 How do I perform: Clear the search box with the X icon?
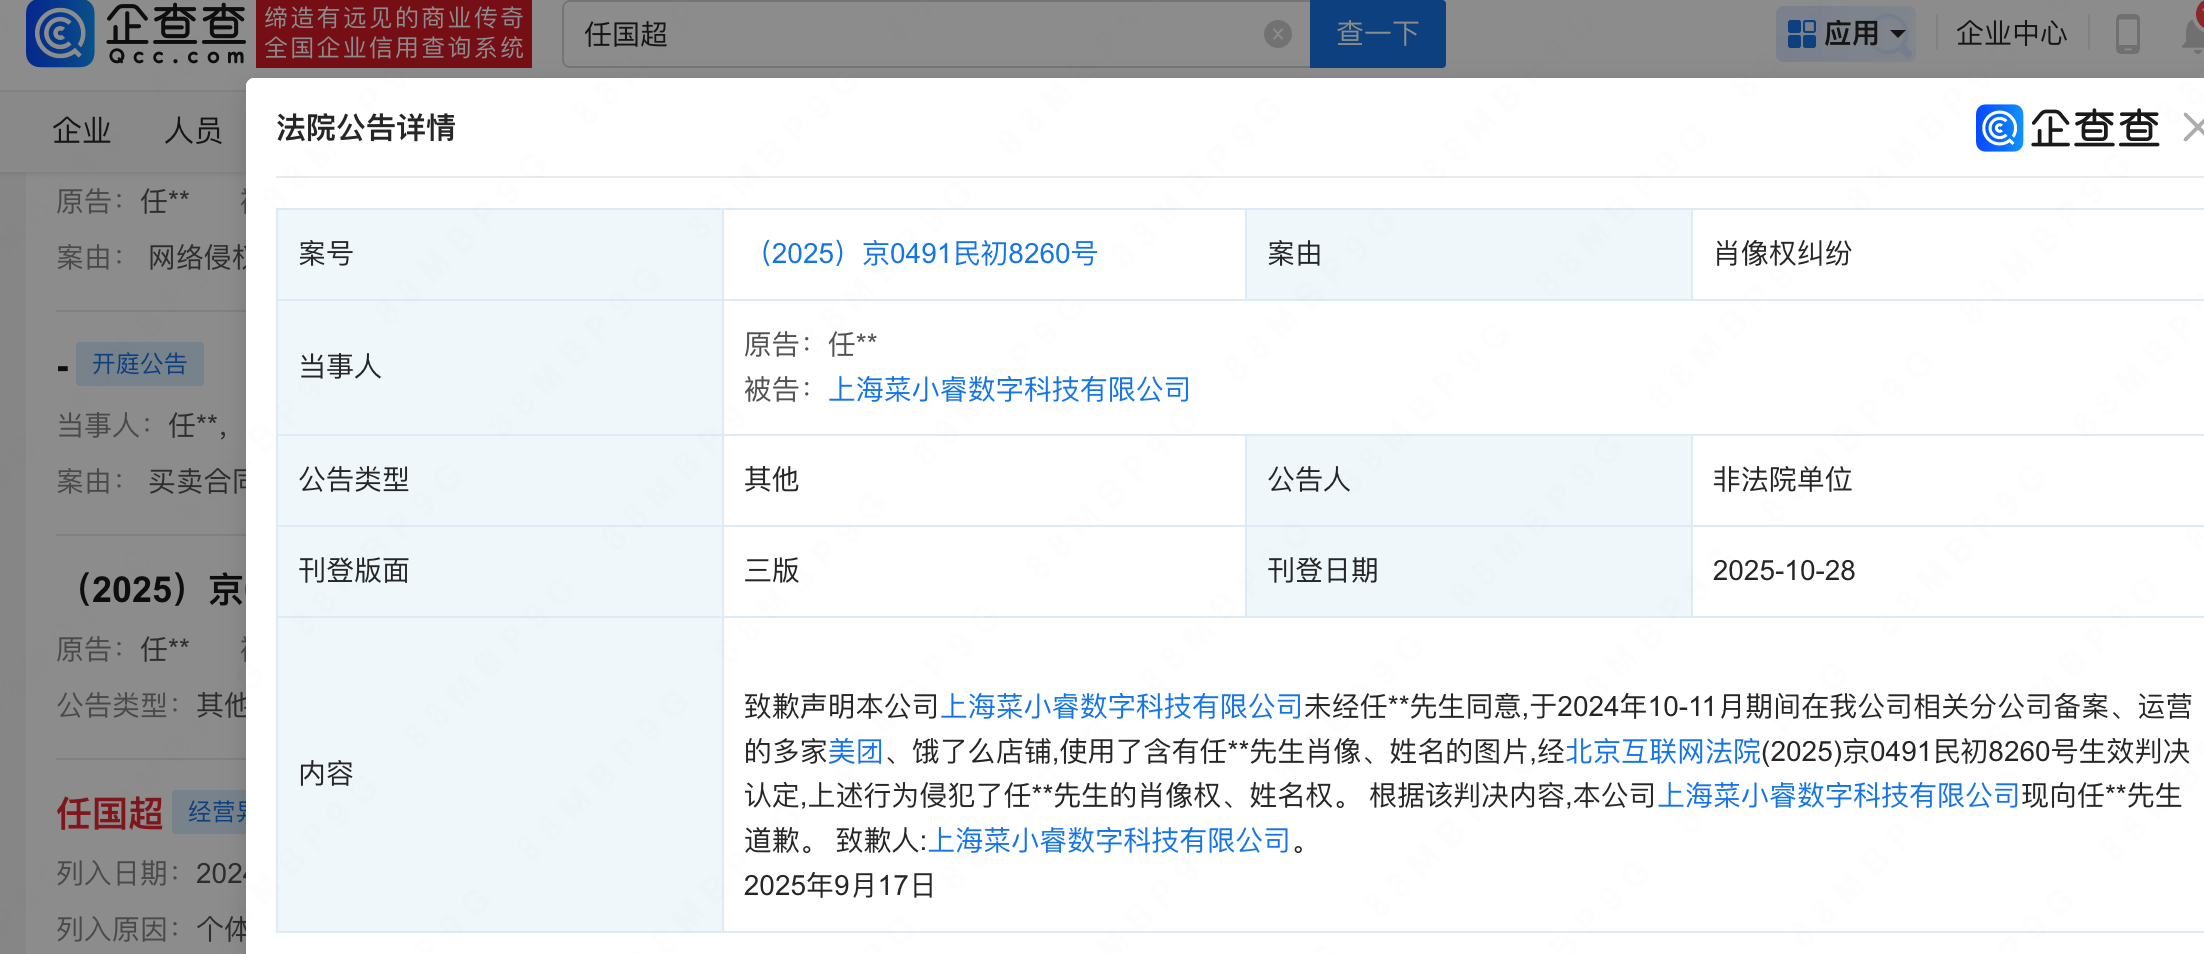coord(1277,33)
